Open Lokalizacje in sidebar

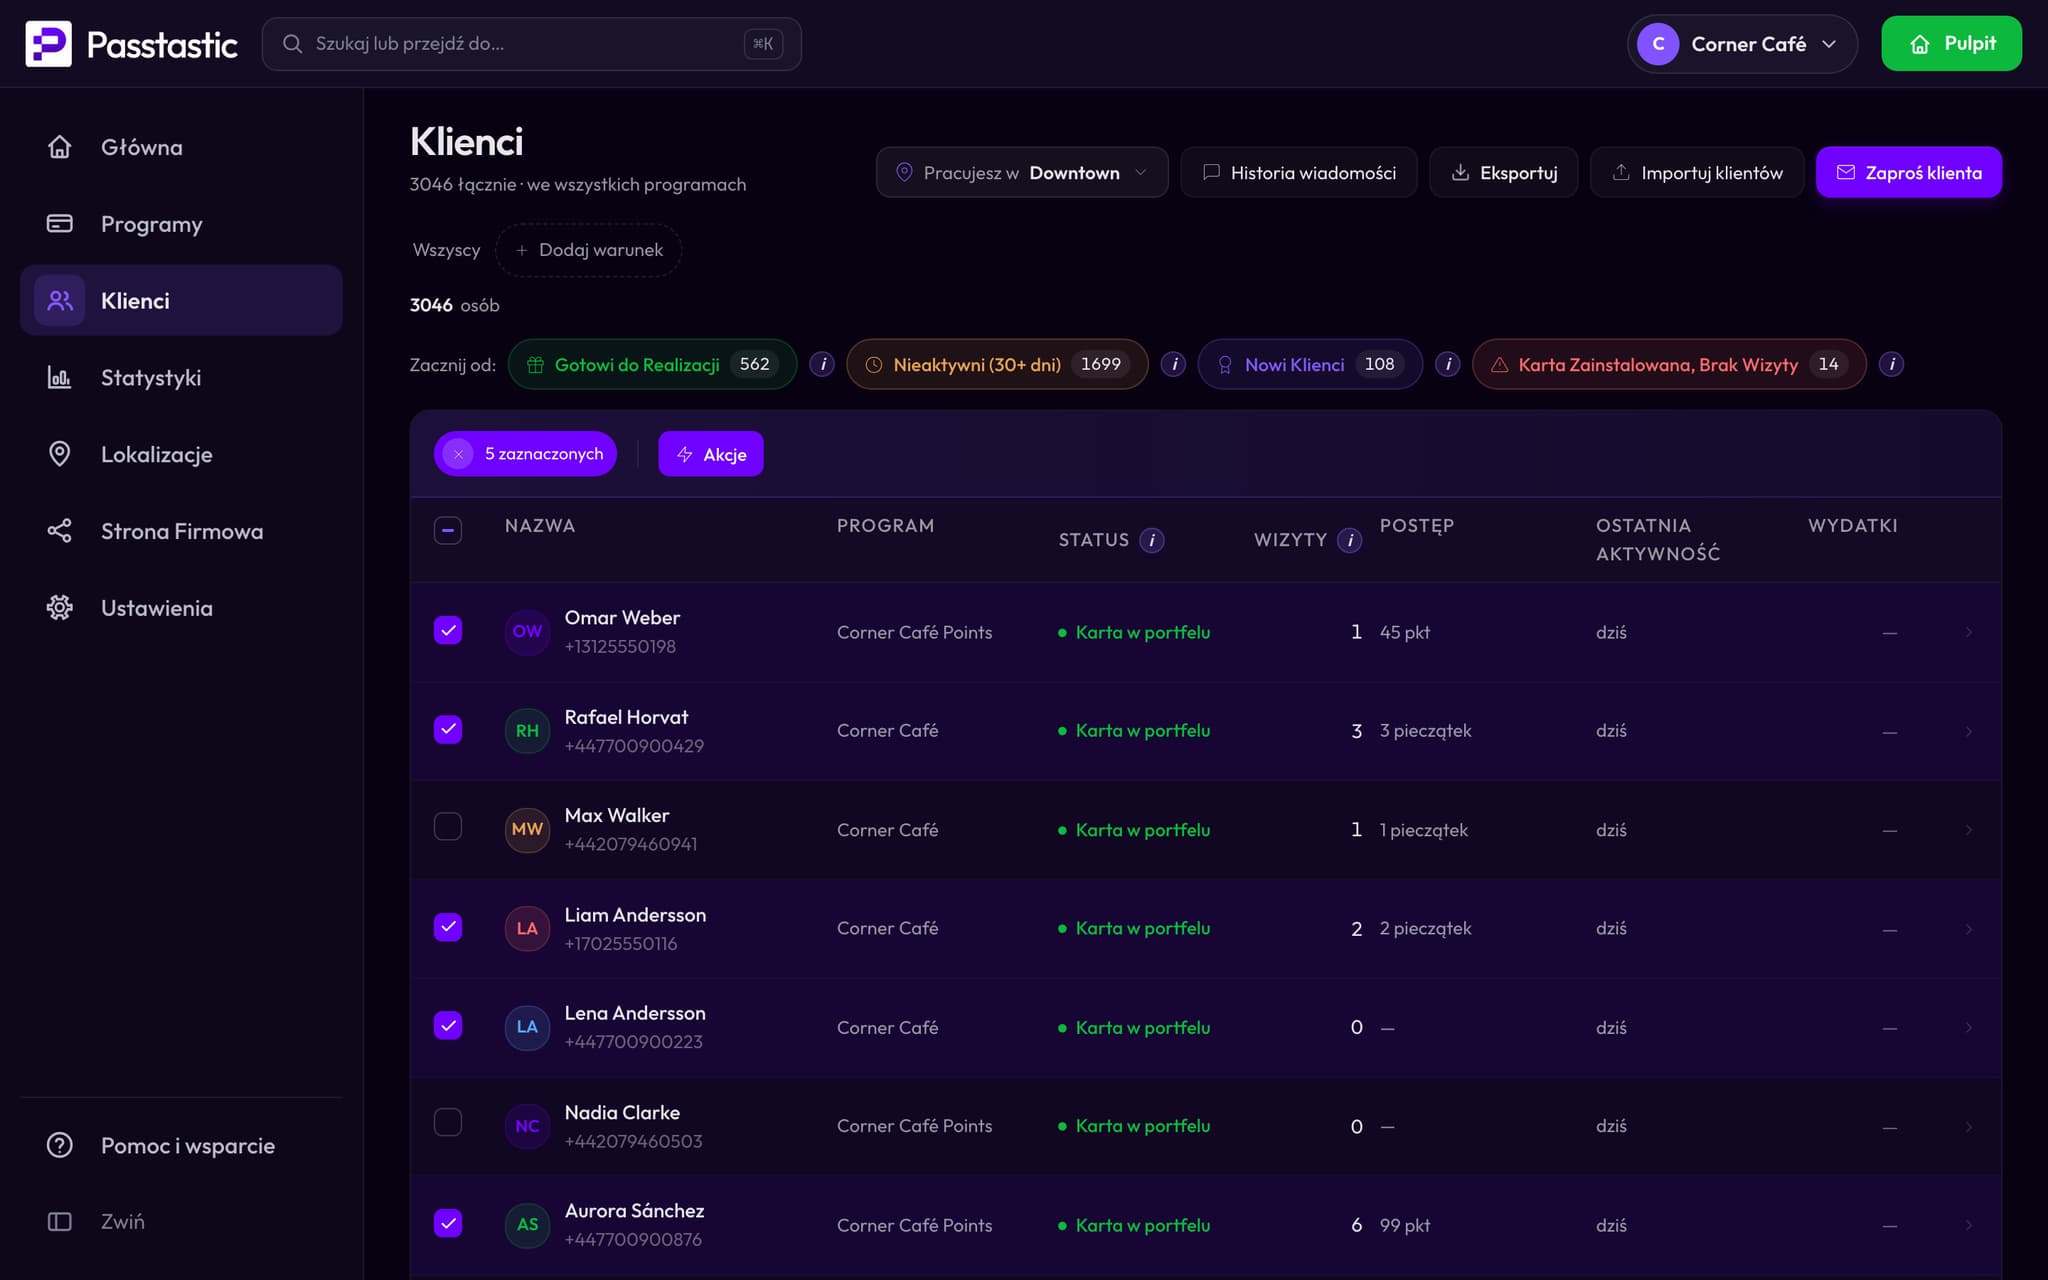181,454
